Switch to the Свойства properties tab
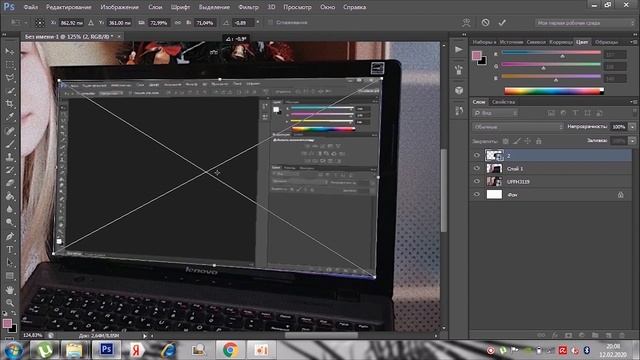Viewport: 640px width, 360px height. 503,102
